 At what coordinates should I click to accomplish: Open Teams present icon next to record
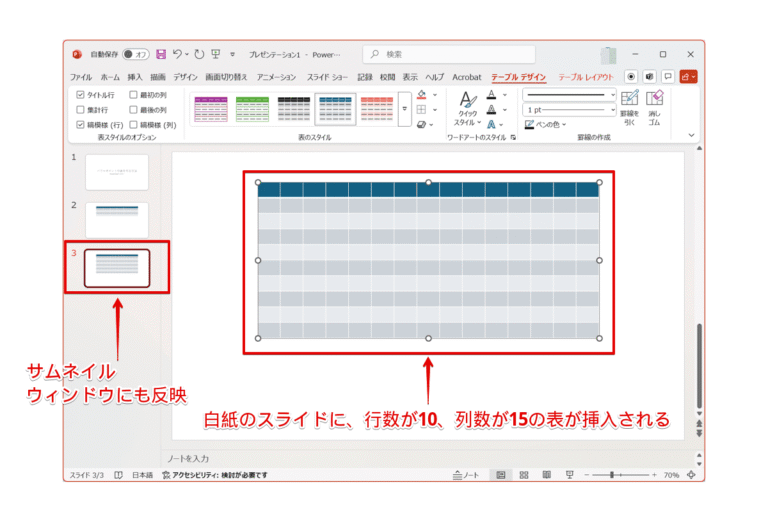[x=649, y=77]
